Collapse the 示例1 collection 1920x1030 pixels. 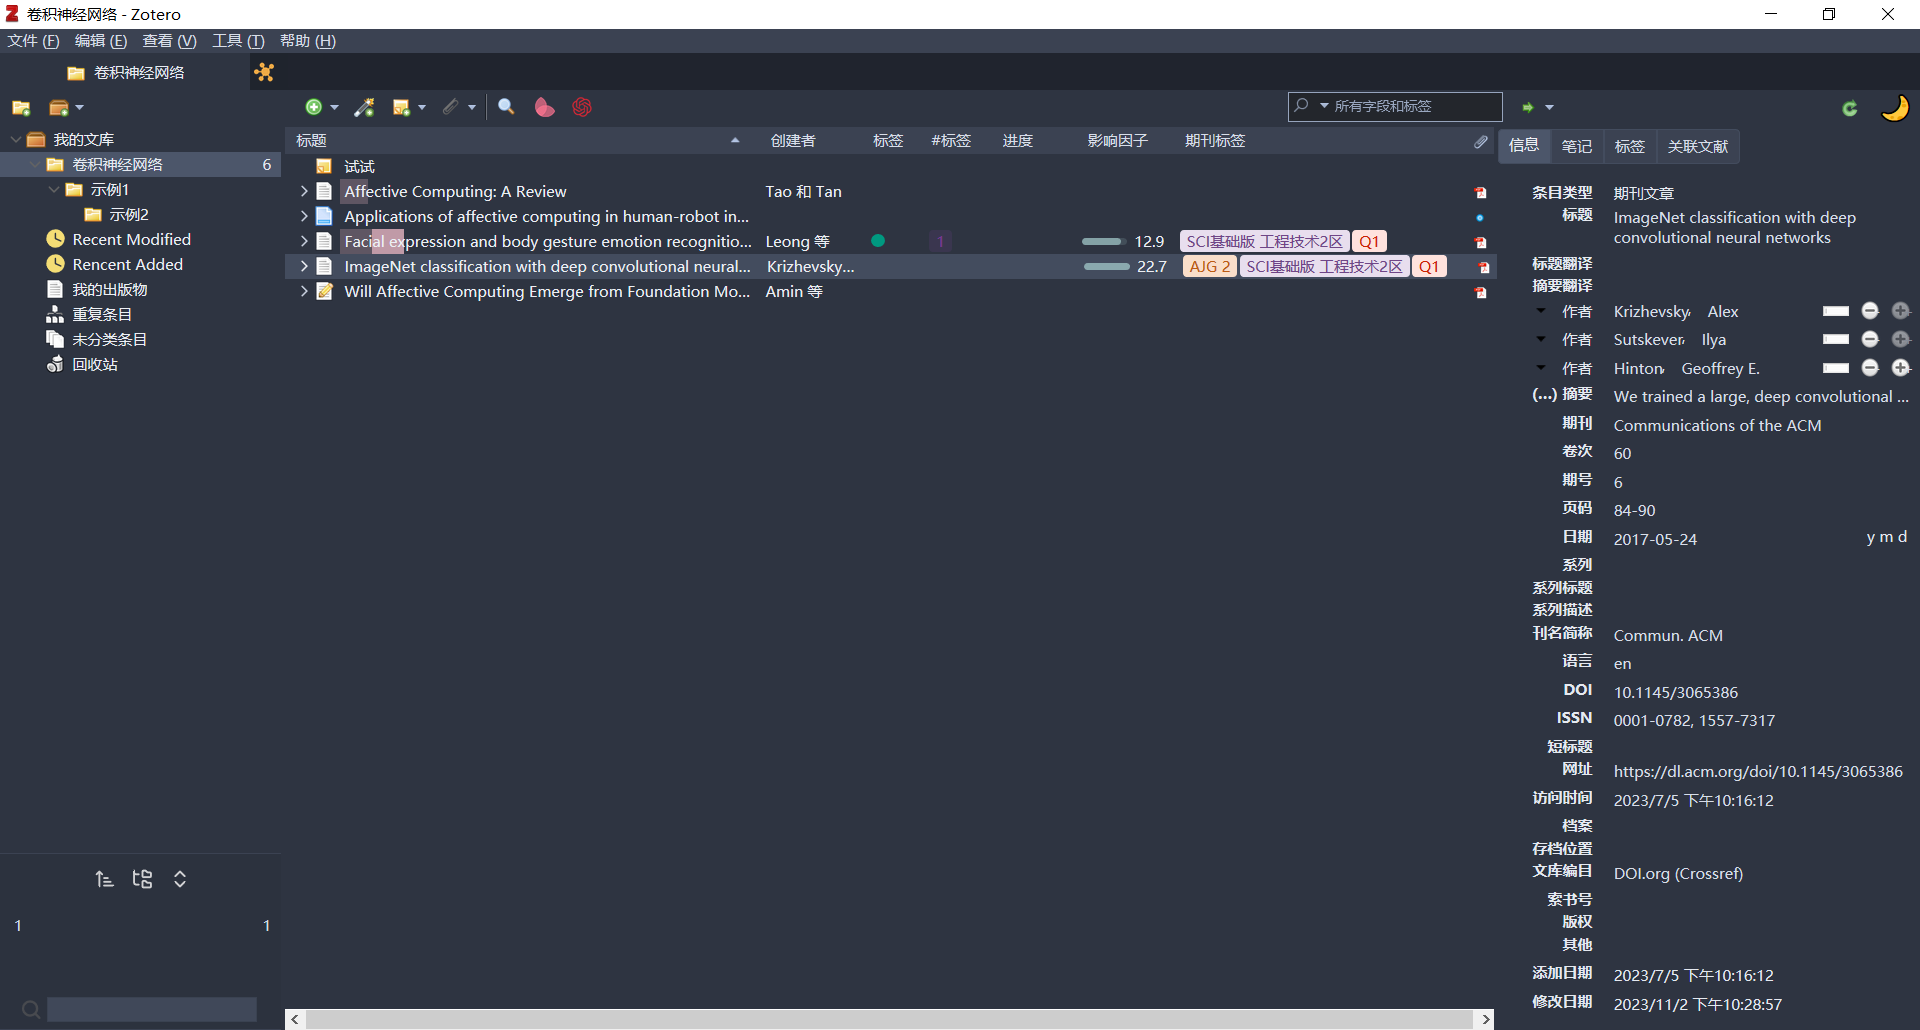(x=54, y=189)
